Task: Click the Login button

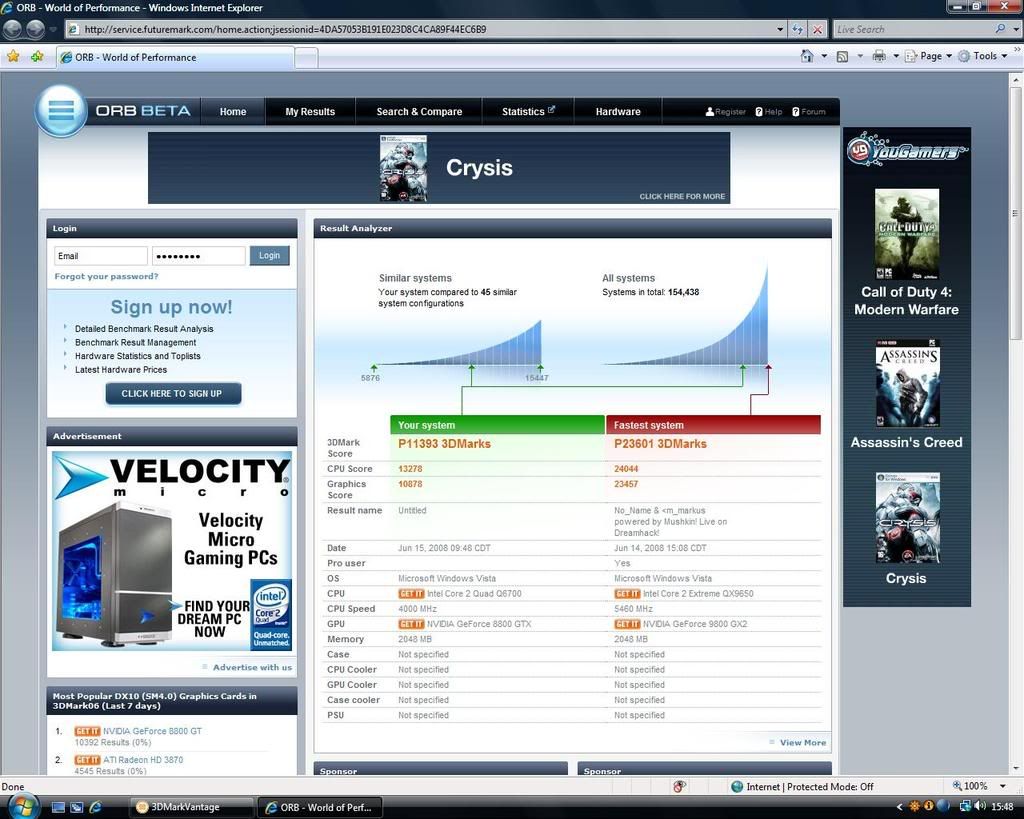Action: tap(269, 255)
